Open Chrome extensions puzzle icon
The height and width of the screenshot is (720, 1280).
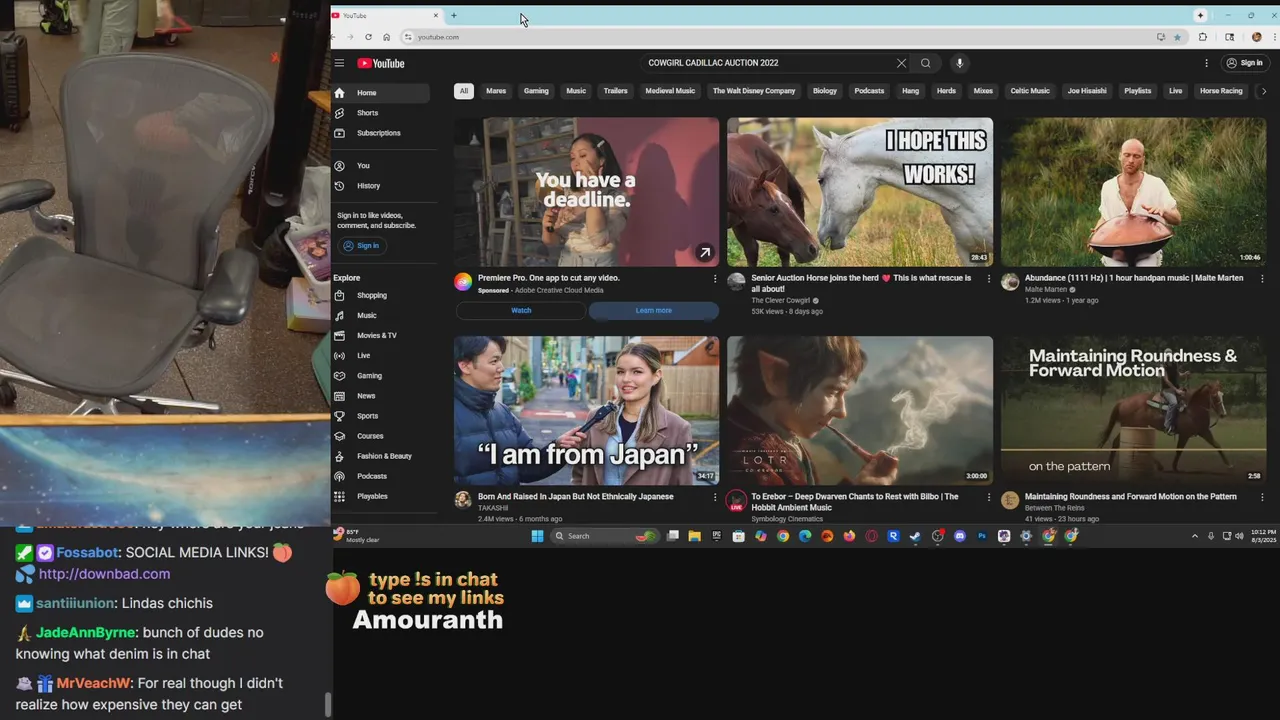point(1202,37)
